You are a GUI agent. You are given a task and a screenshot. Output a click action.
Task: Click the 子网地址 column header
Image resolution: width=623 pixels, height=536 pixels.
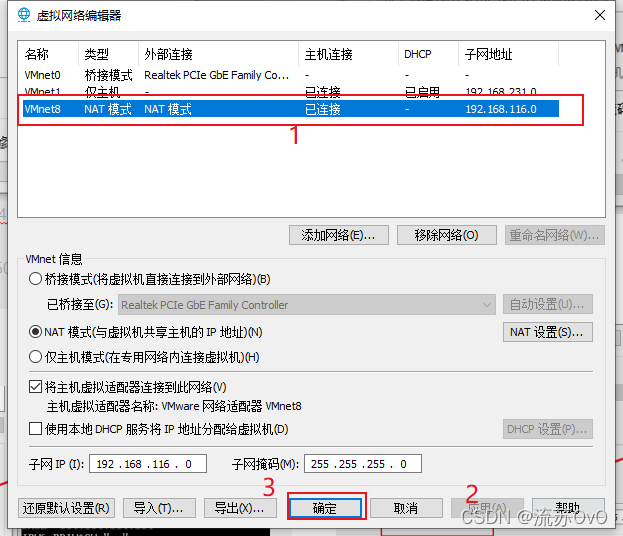click(x=508, y=54)
